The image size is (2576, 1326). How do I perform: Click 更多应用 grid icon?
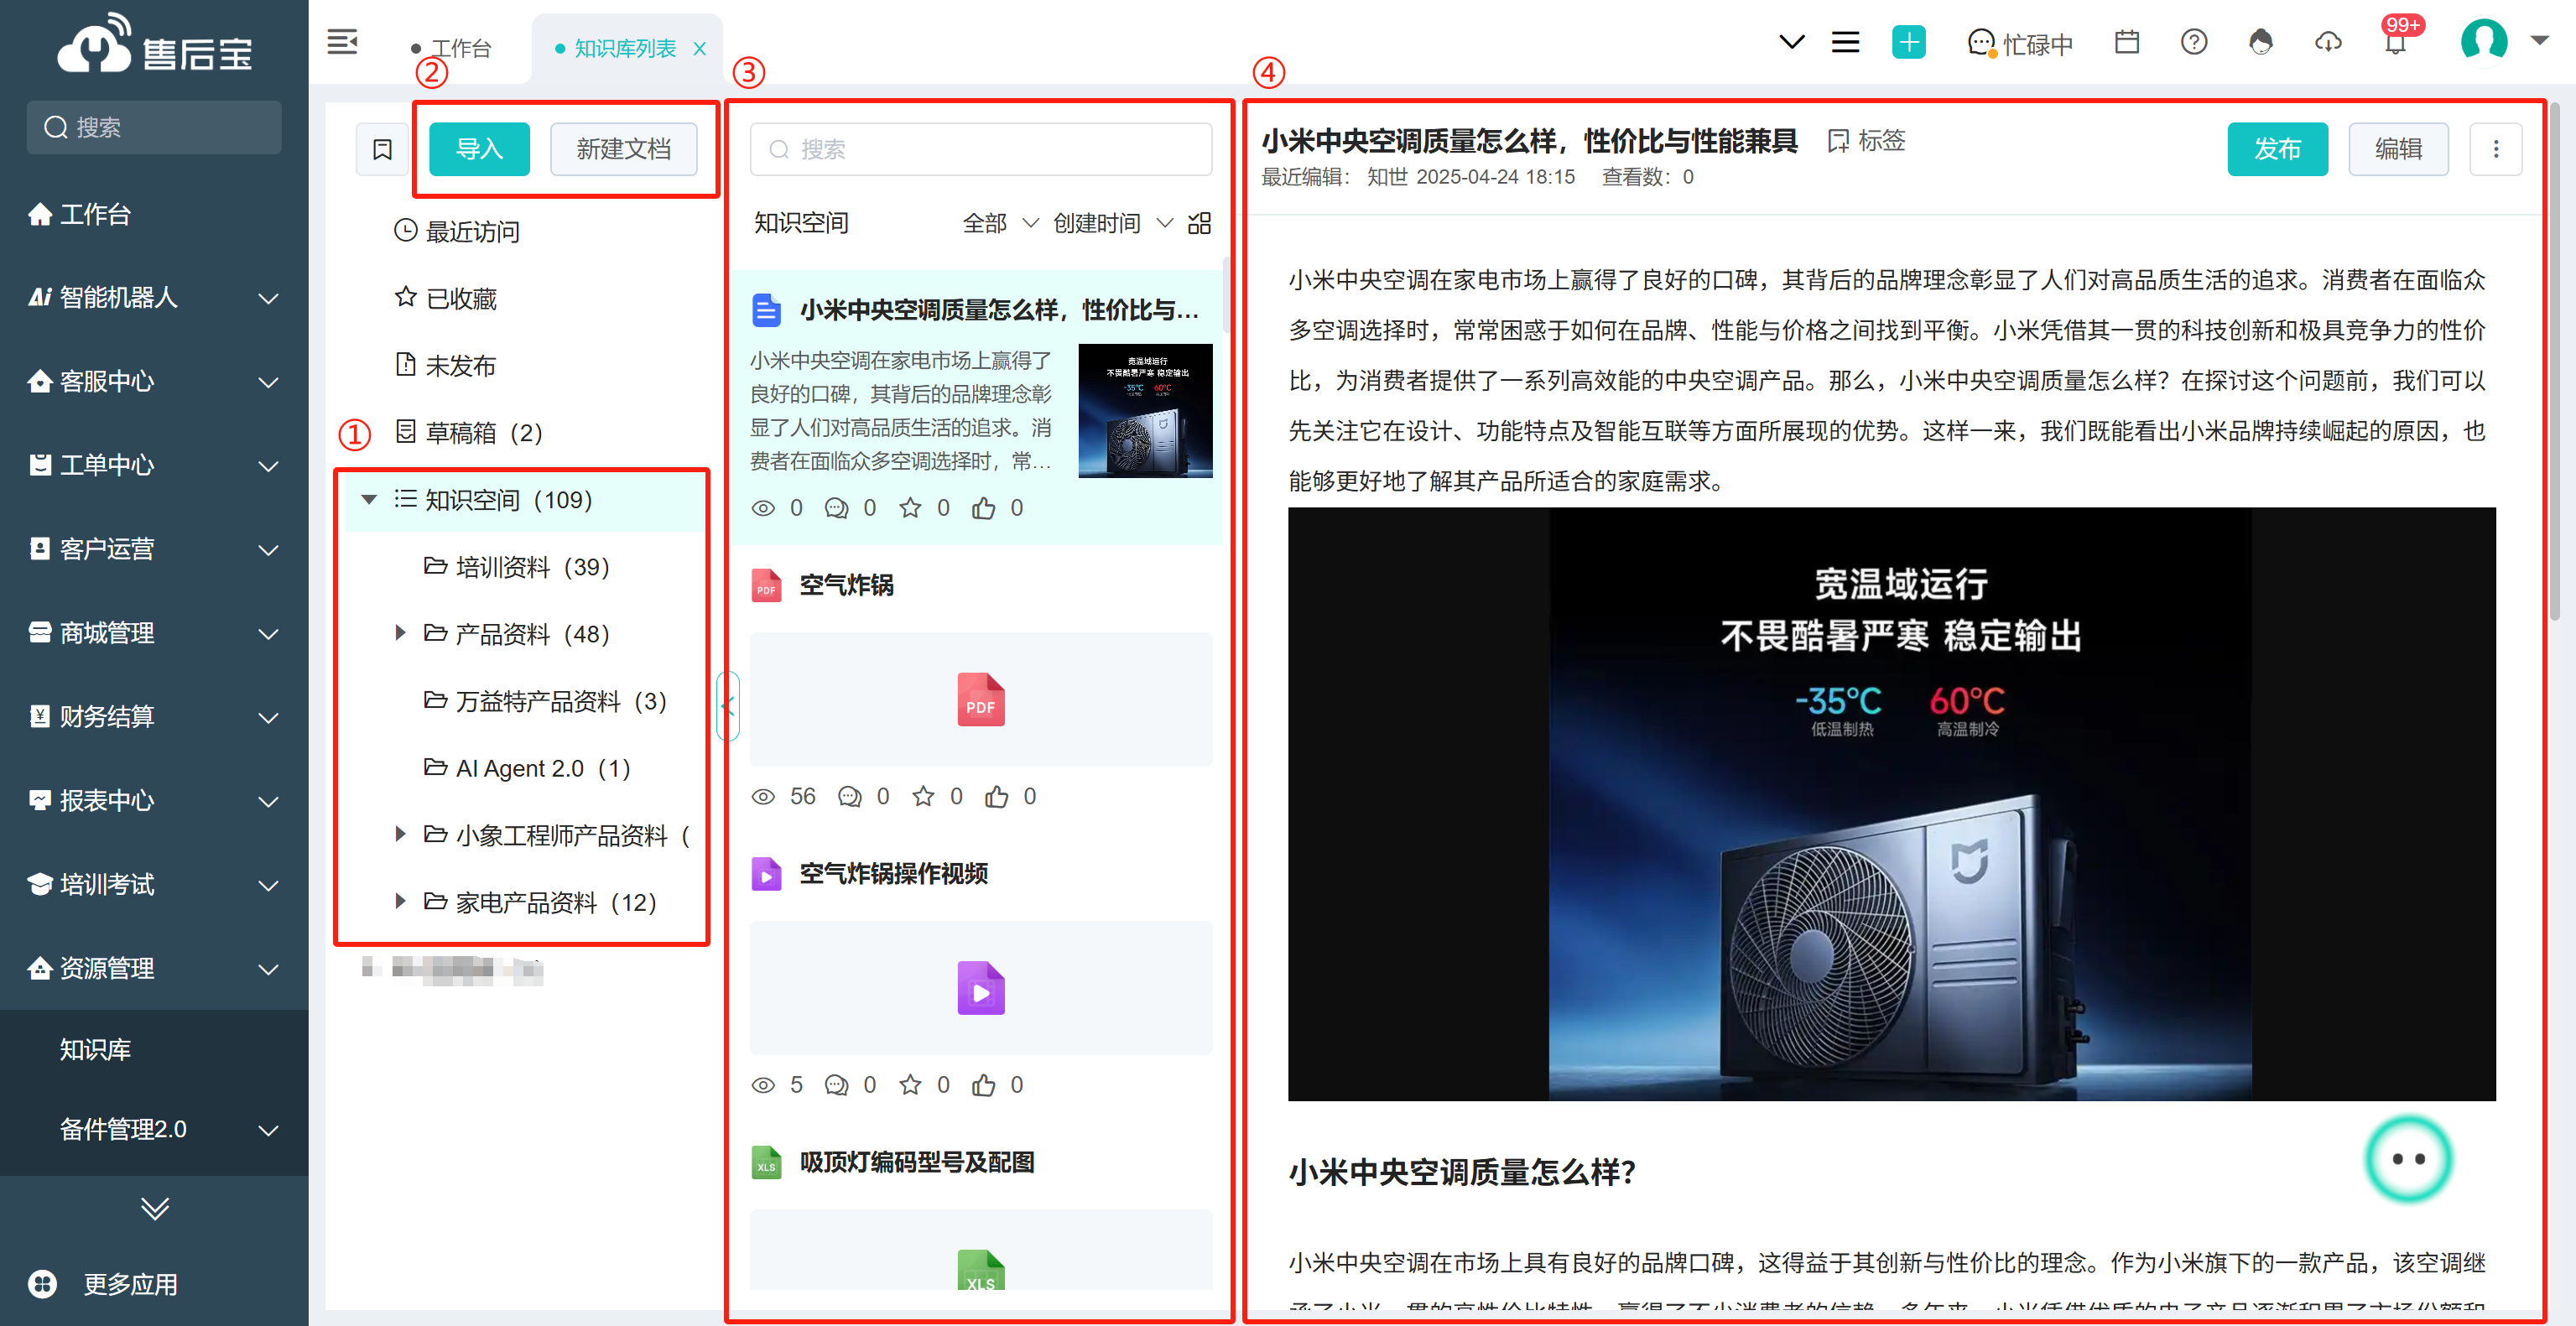[43, 1283]
